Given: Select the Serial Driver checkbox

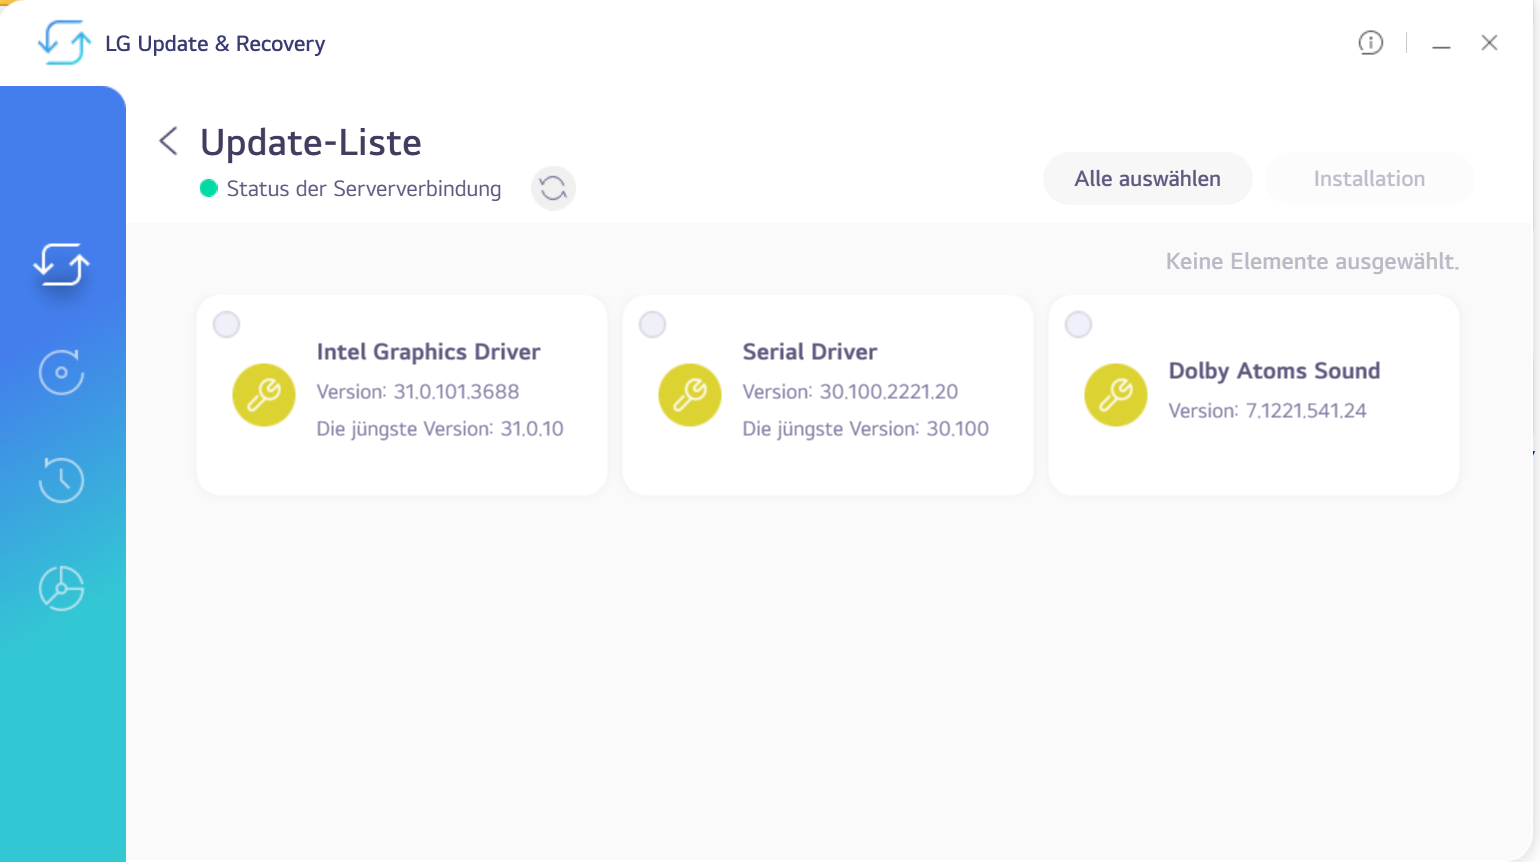Looking at the screenshot, I should point(653,325).
